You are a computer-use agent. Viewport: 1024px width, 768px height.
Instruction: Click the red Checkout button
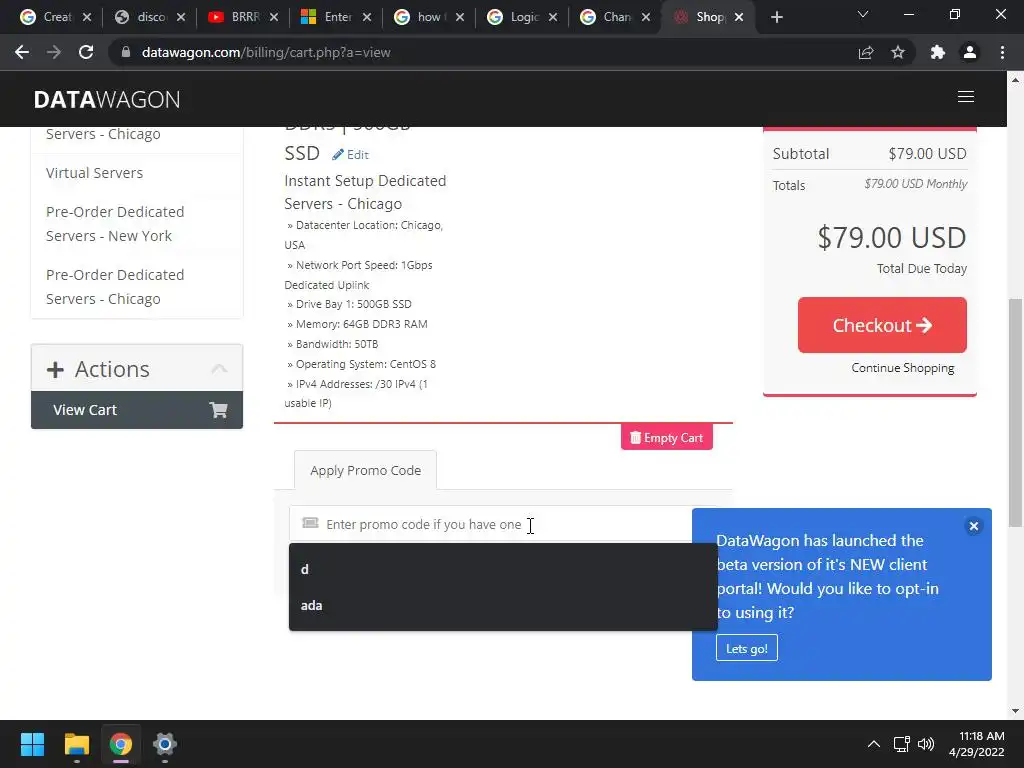(x=882, y=325)
